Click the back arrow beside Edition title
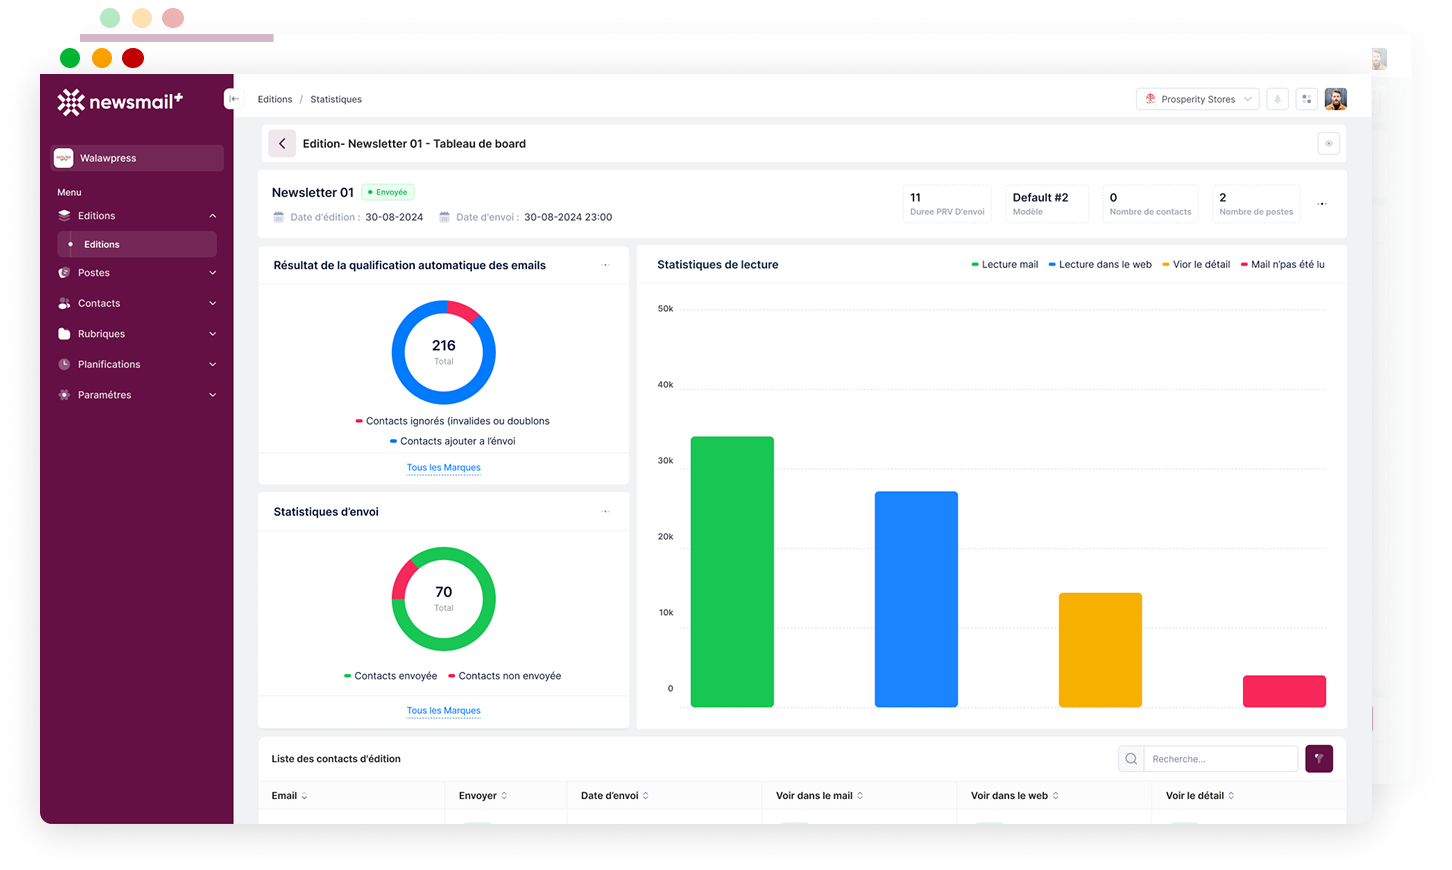Screen dimensions: 1452x870 coord(282,144)
